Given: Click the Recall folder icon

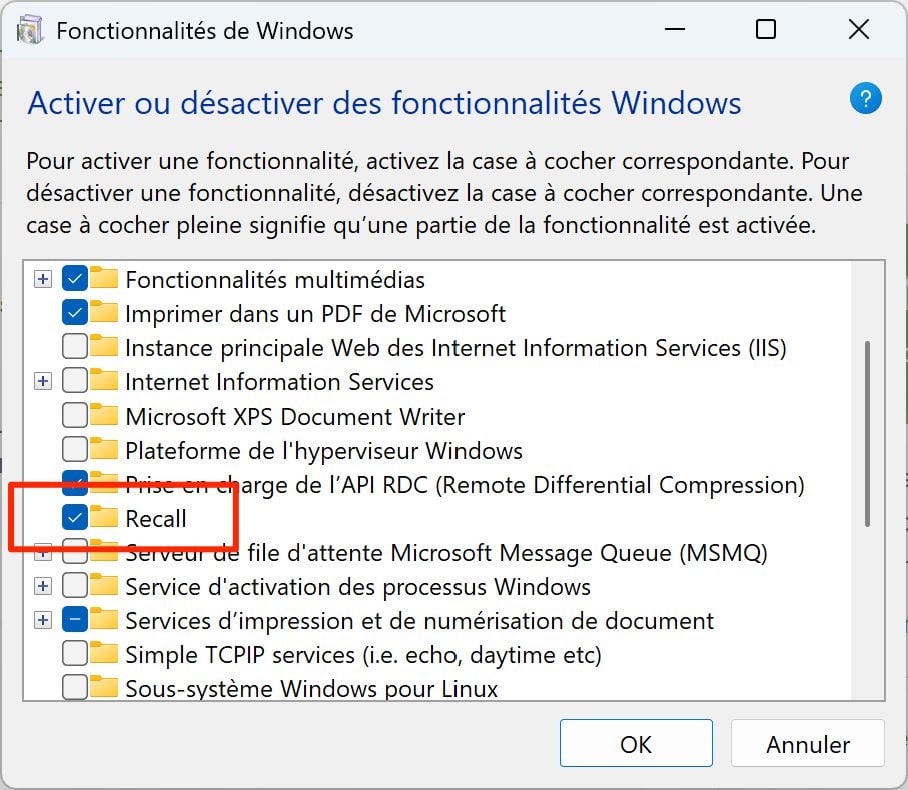Looking at the screenshot, I should coord(104,517).
